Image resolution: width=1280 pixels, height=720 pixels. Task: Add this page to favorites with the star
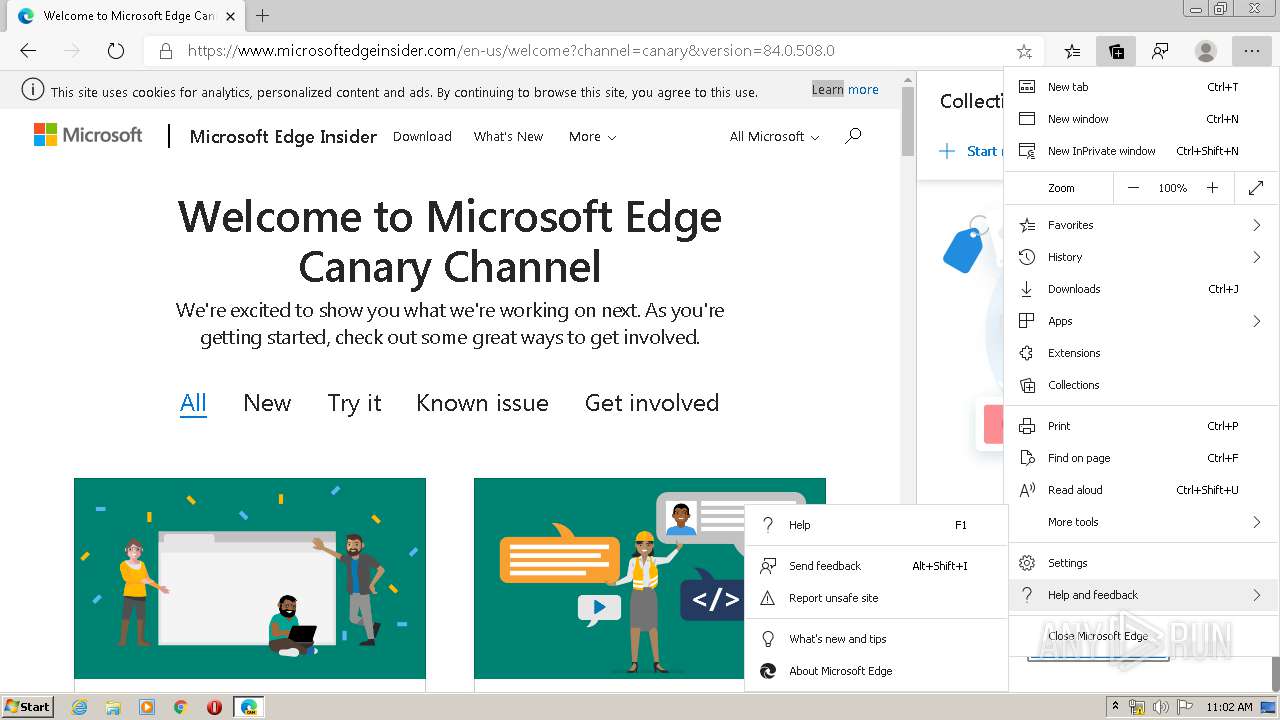(x=1024, y=51)
